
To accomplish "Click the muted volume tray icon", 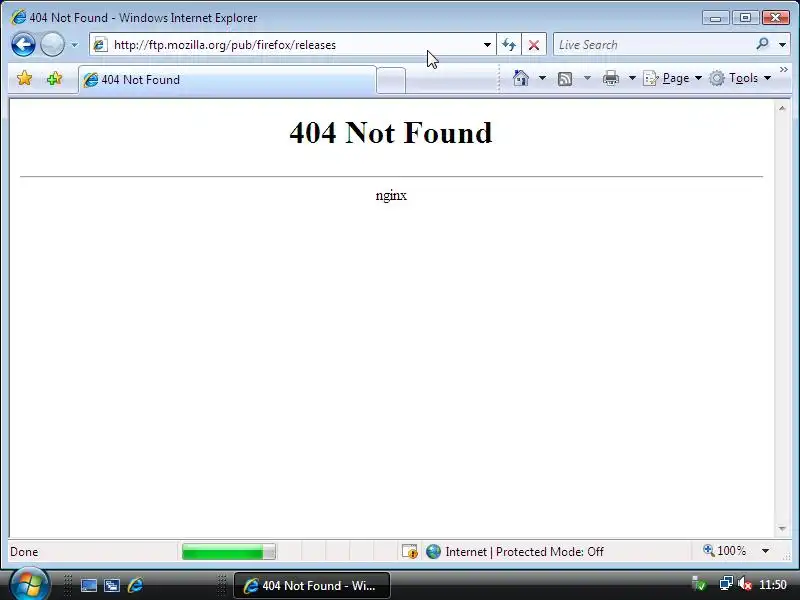I will [x=745, y=584].
